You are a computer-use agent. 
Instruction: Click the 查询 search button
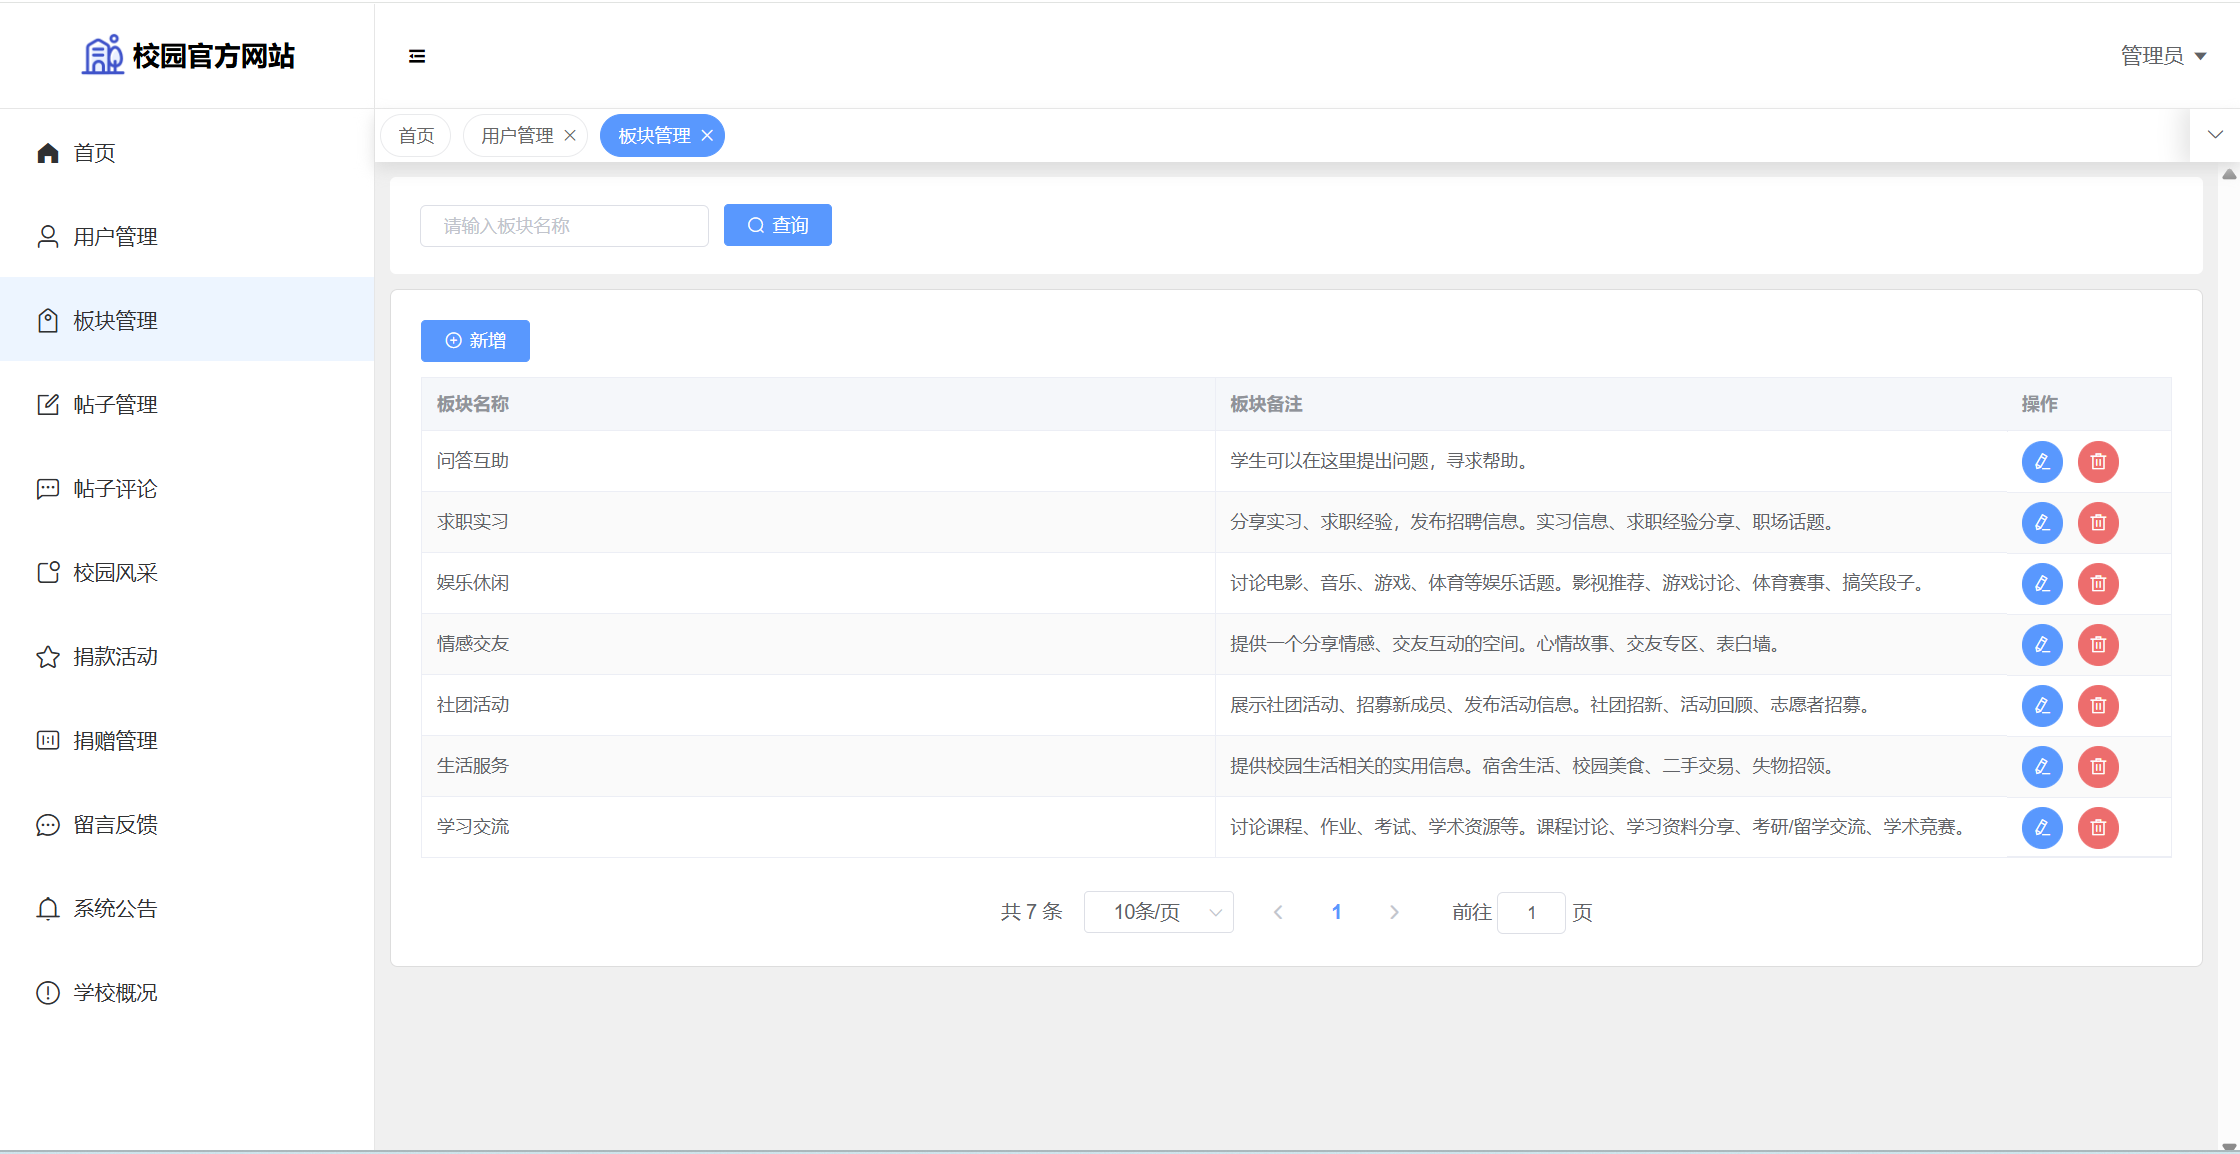click(777, 226)
